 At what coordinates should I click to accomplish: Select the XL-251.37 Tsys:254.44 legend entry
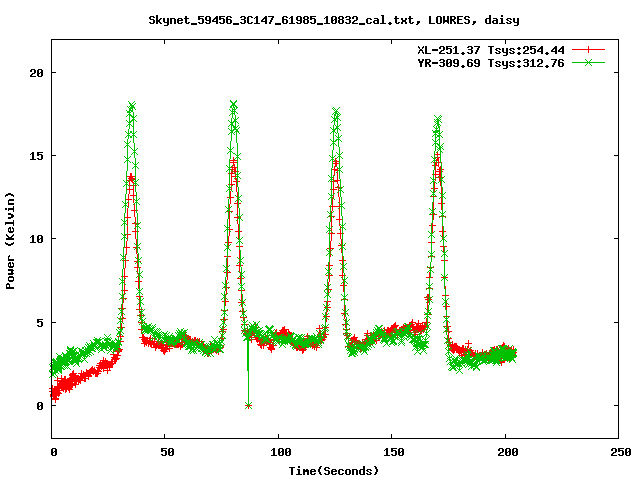click(491, 50)
